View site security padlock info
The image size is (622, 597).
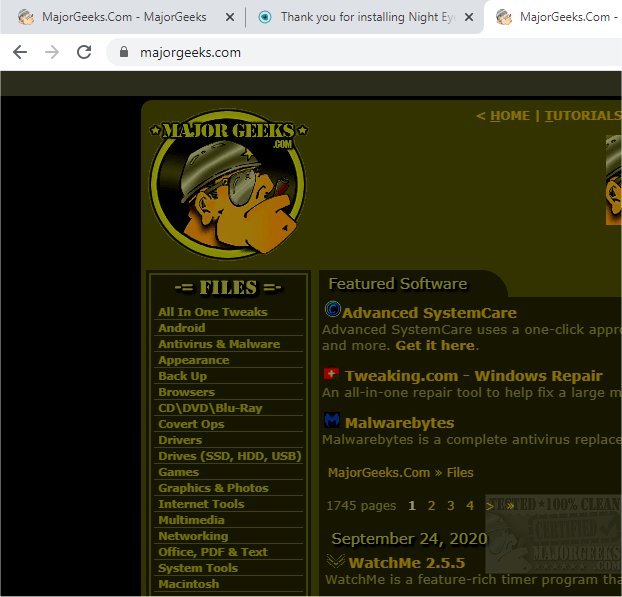coord(124,52)
